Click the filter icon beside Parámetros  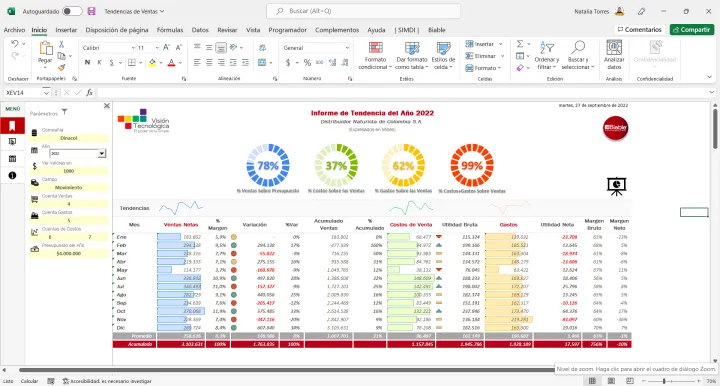65,112
